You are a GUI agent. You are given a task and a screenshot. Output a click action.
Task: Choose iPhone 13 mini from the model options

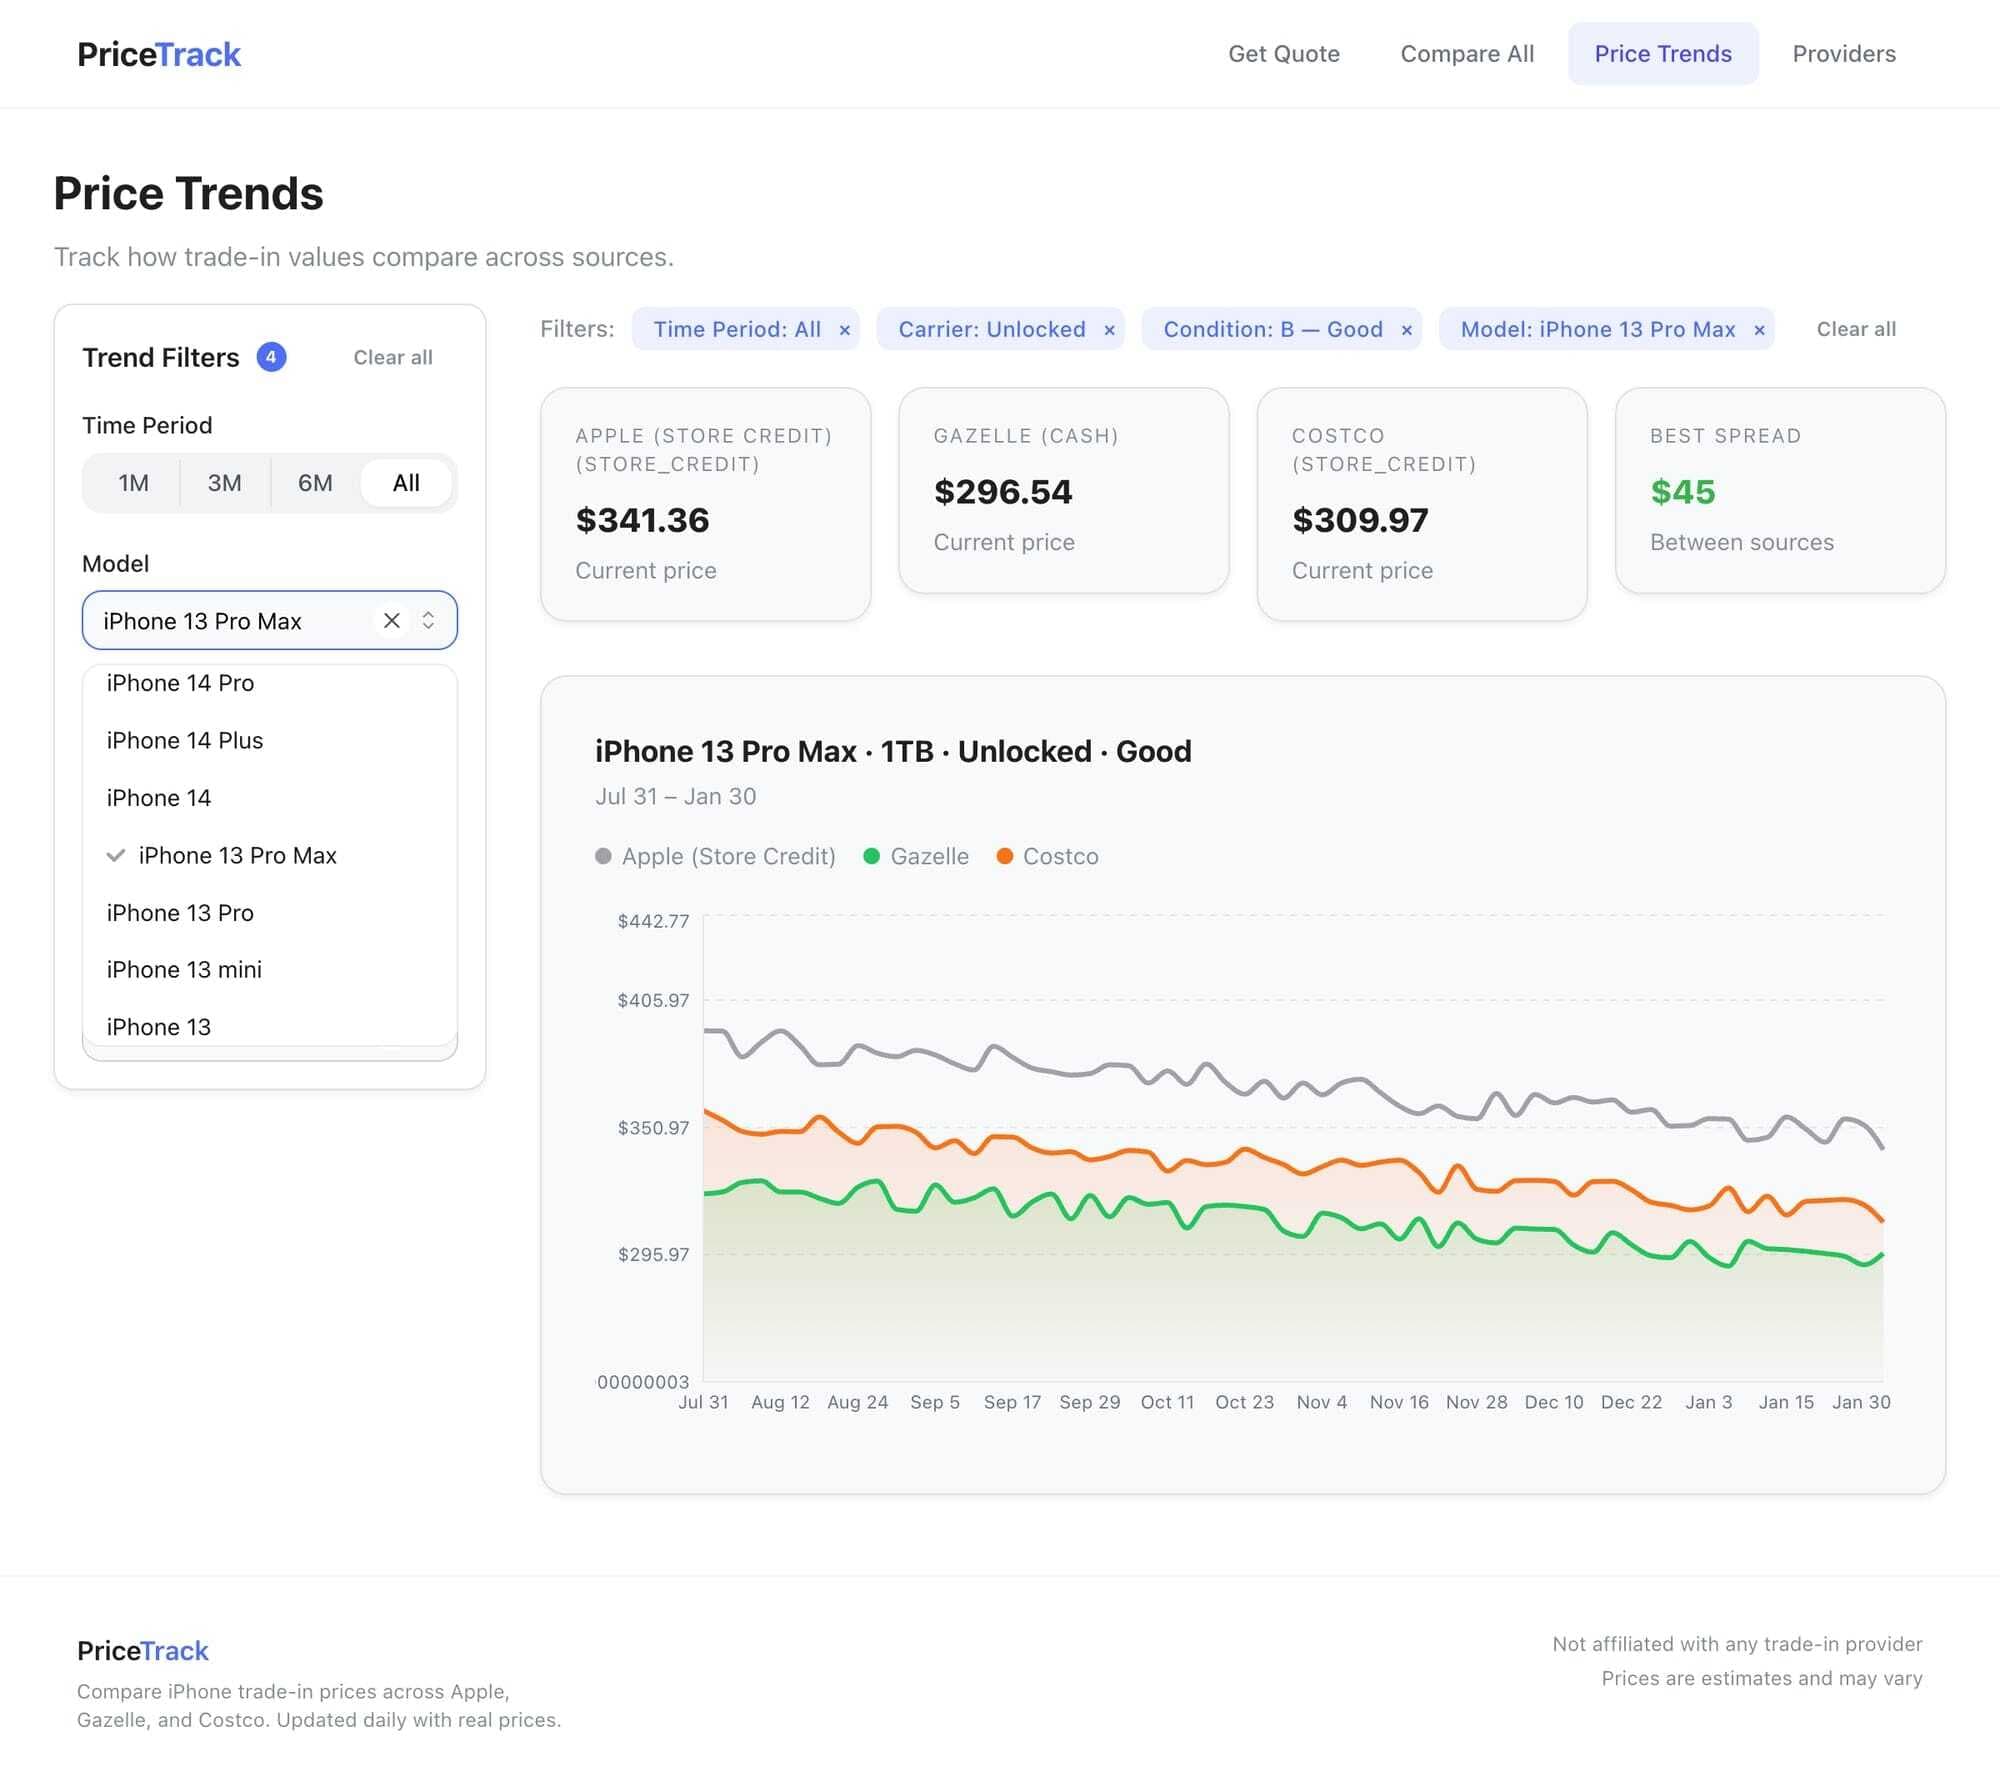click(x=184, y=969)
